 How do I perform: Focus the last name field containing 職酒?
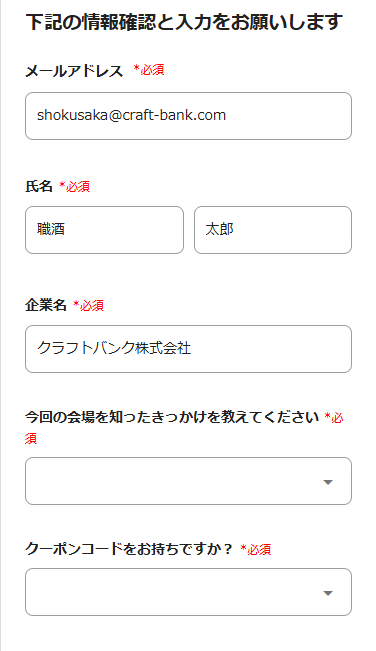pos(104,230)
